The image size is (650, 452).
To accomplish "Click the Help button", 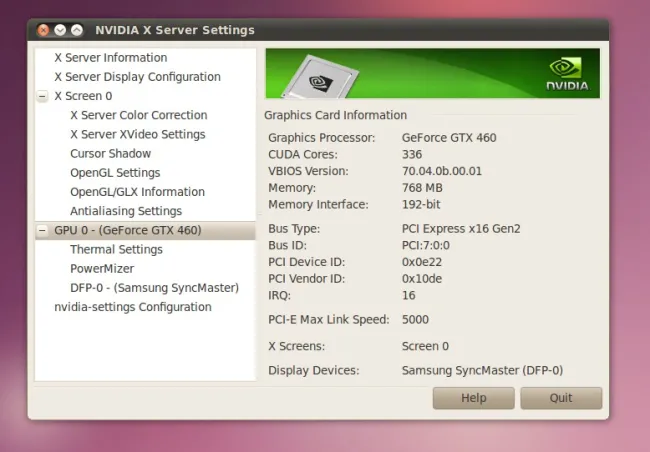I will 474,398.
